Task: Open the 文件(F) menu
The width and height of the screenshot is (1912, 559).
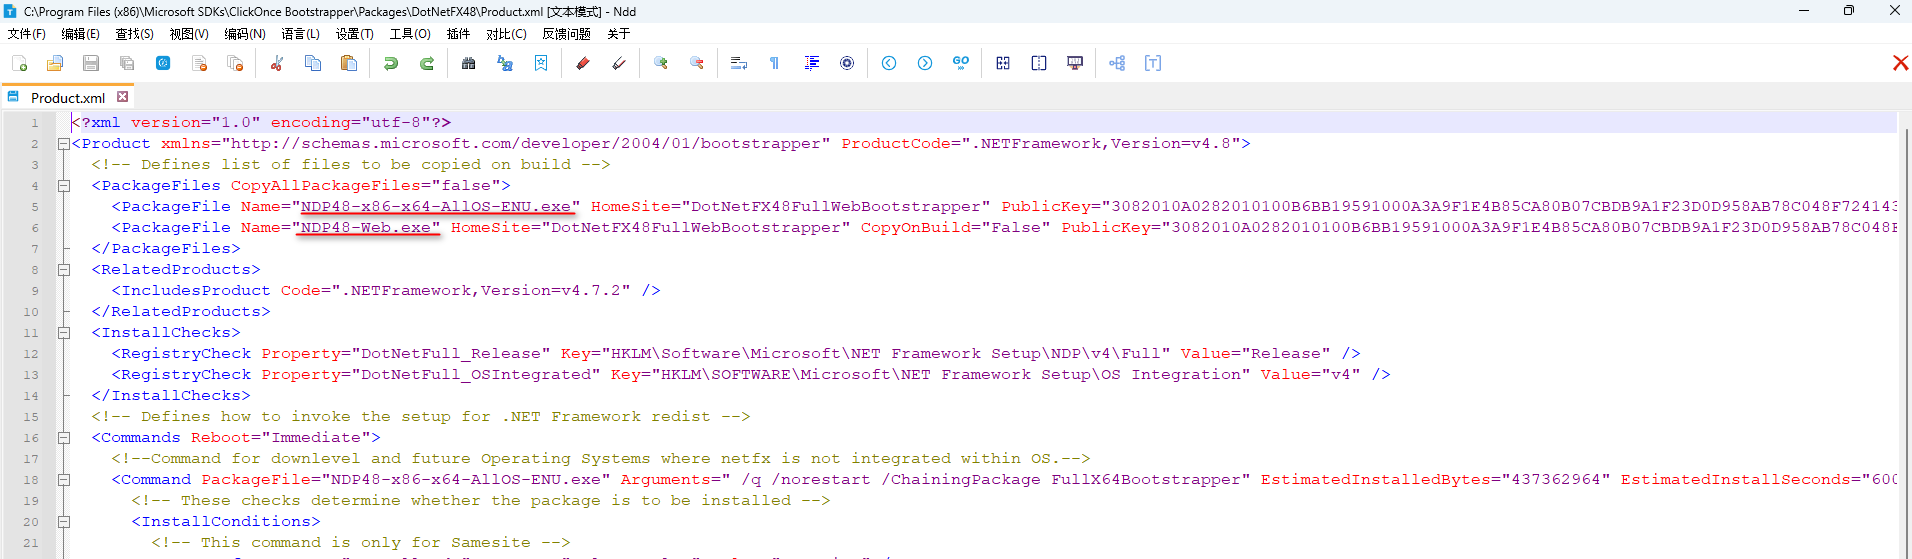Action: (27, 34)
